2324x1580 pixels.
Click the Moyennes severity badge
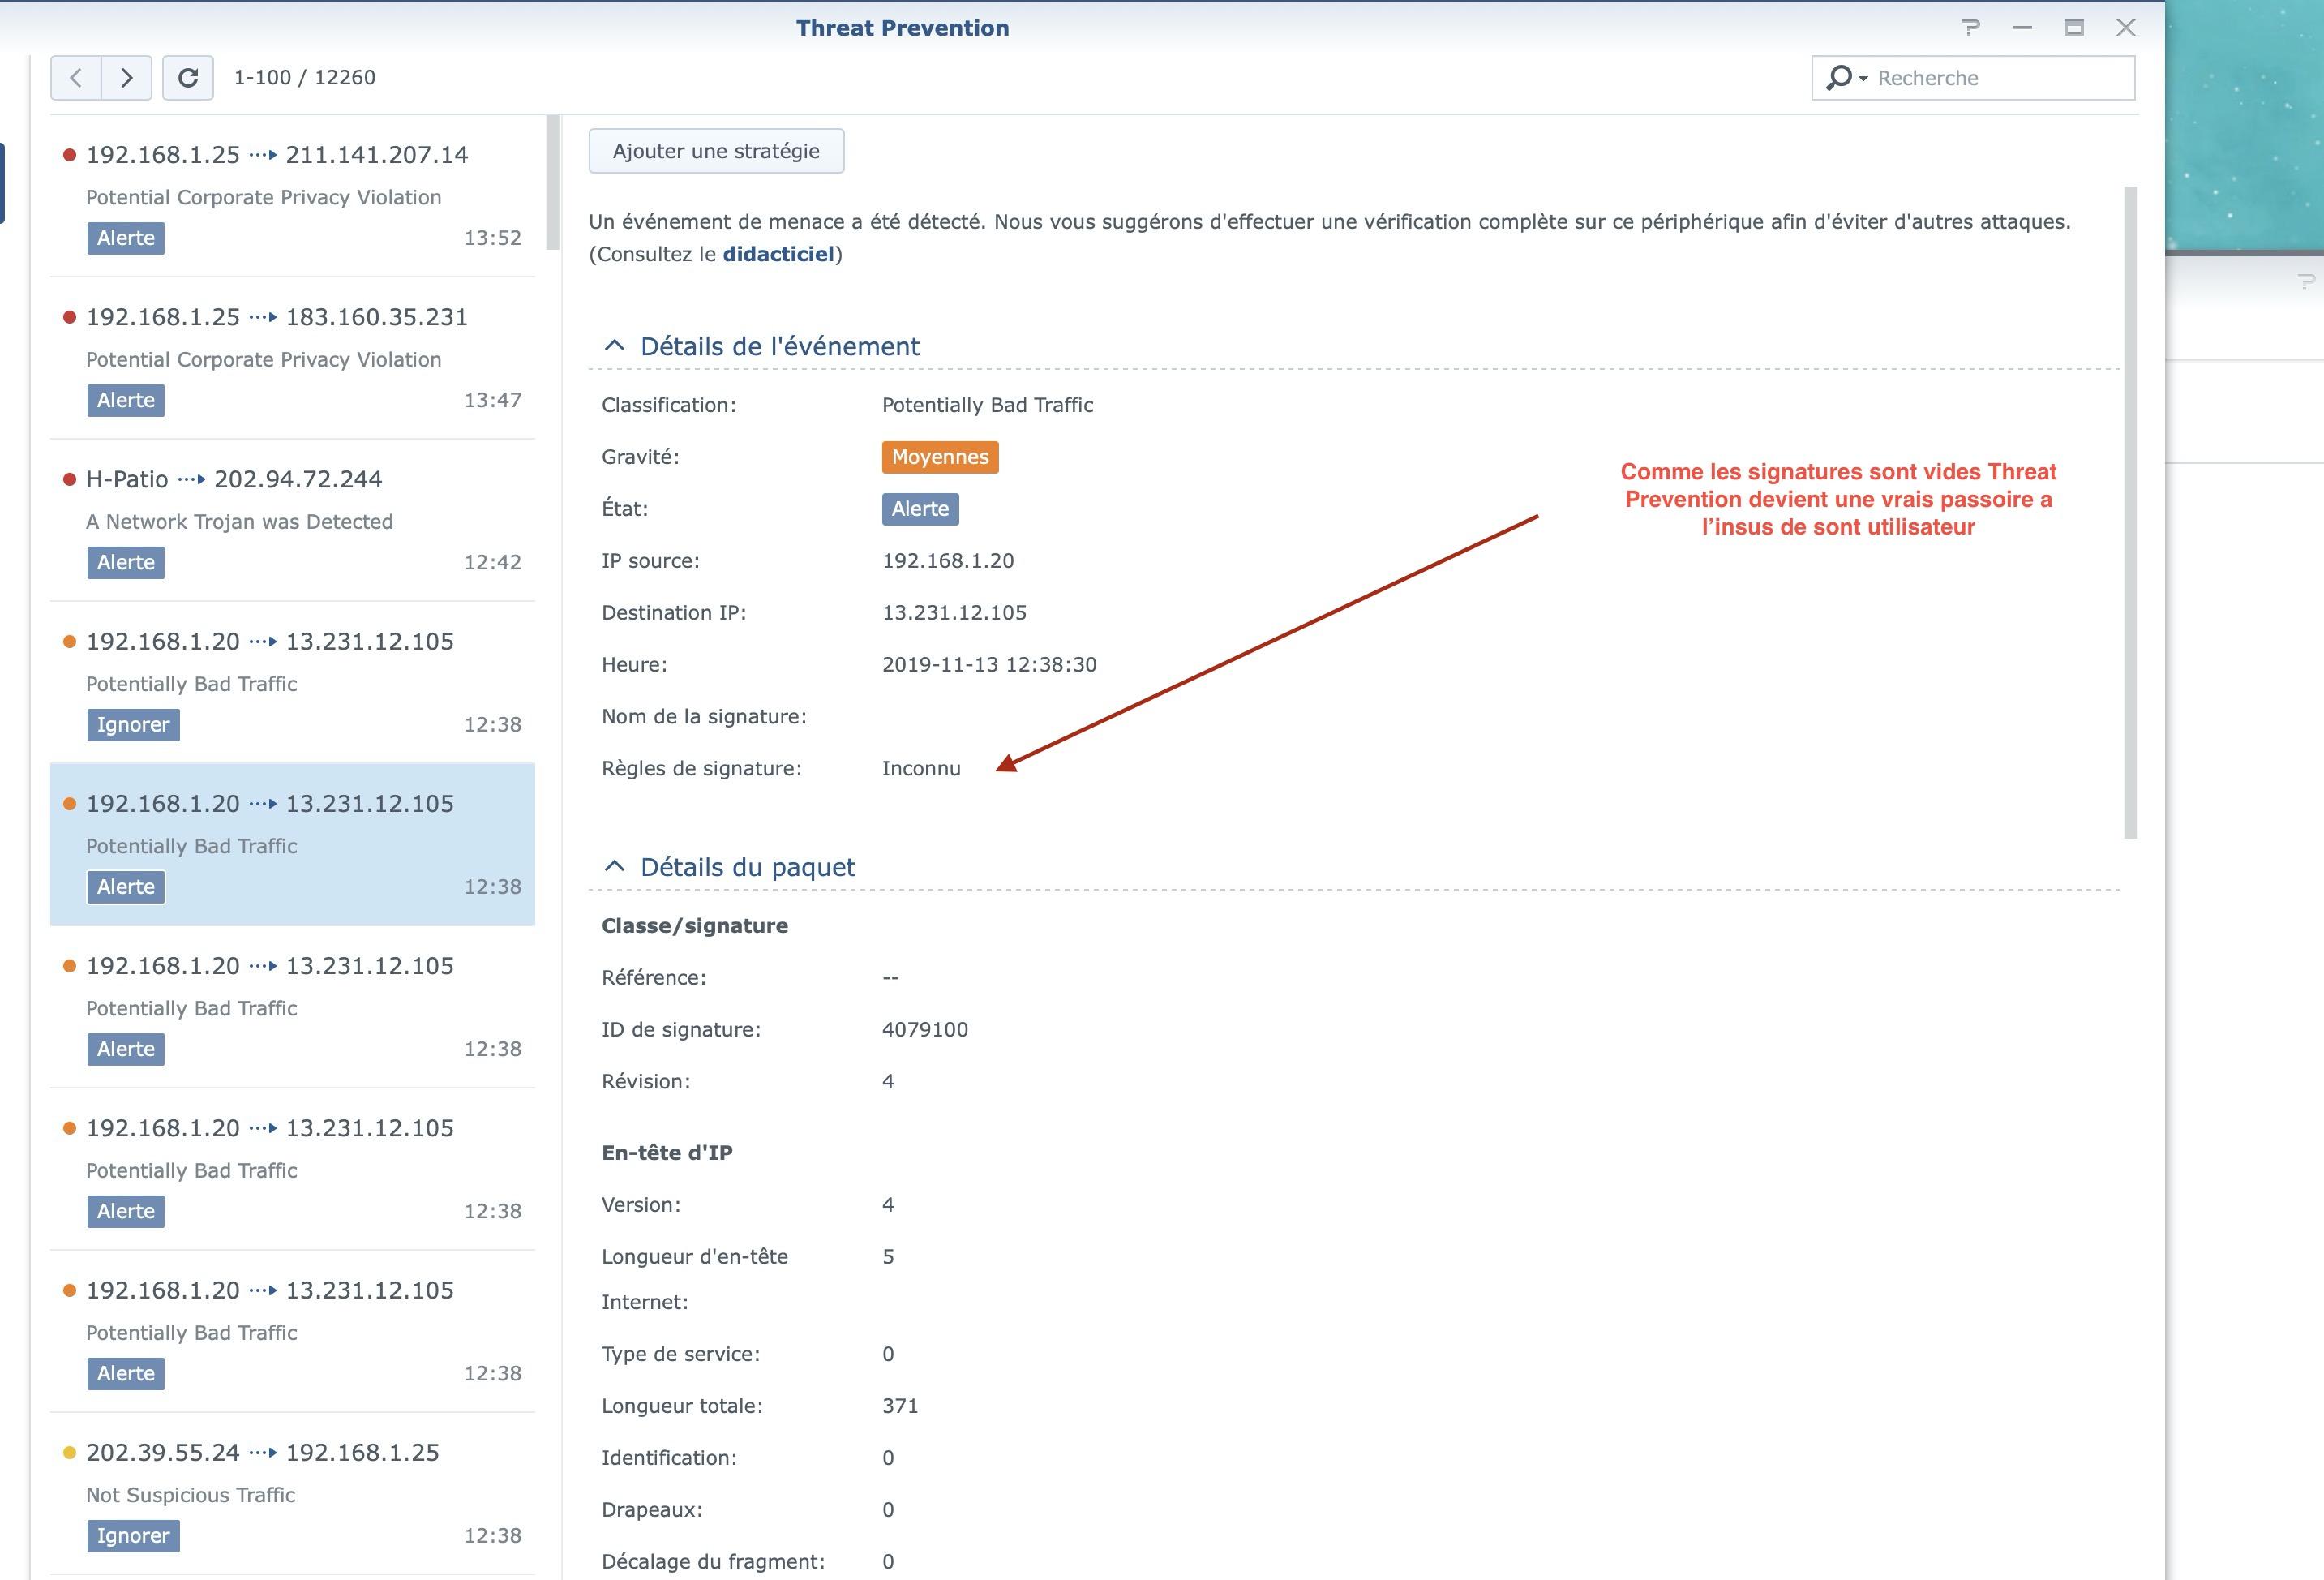pos(939,457)
